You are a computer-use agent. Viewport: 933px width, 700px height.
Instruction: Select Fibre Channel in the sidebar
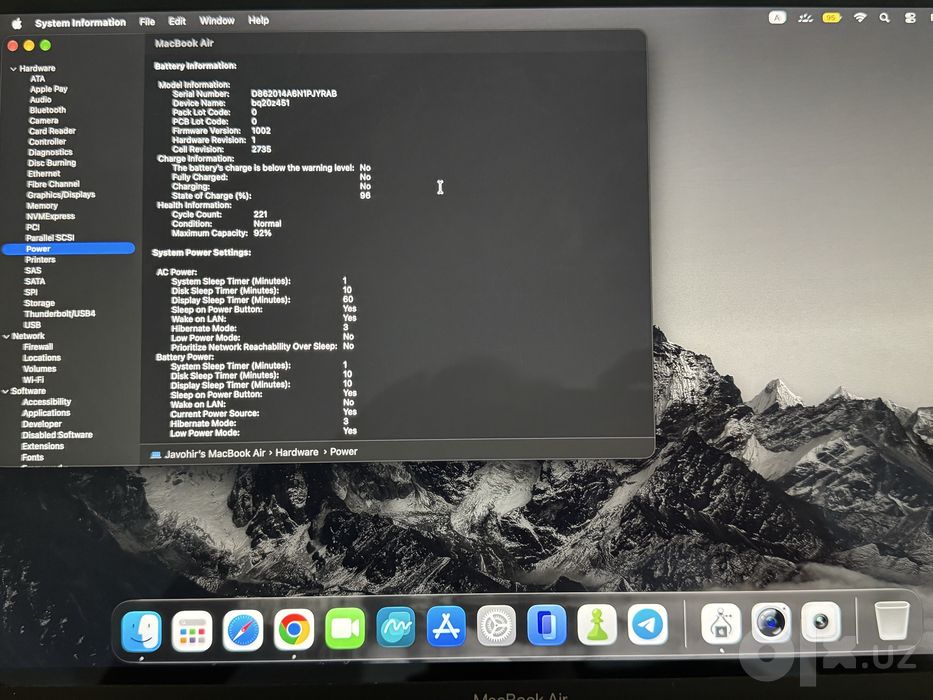pyautogui.click(x=54, y=185)
